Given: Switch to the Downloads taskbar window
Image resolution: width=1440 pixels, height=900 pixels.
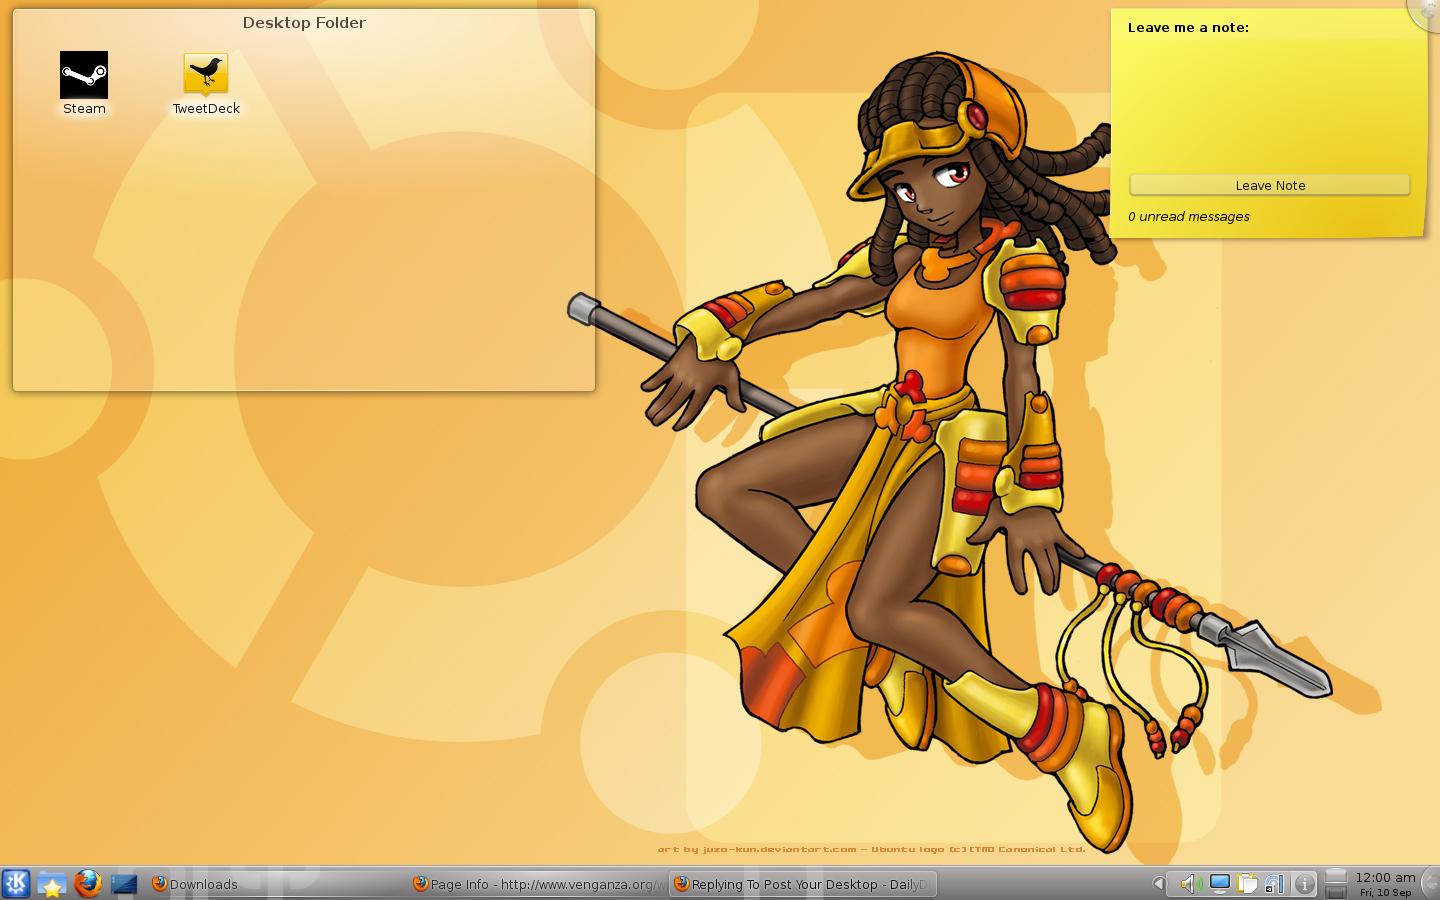Looking at the screenshot, I should click(x=277, y=884).
